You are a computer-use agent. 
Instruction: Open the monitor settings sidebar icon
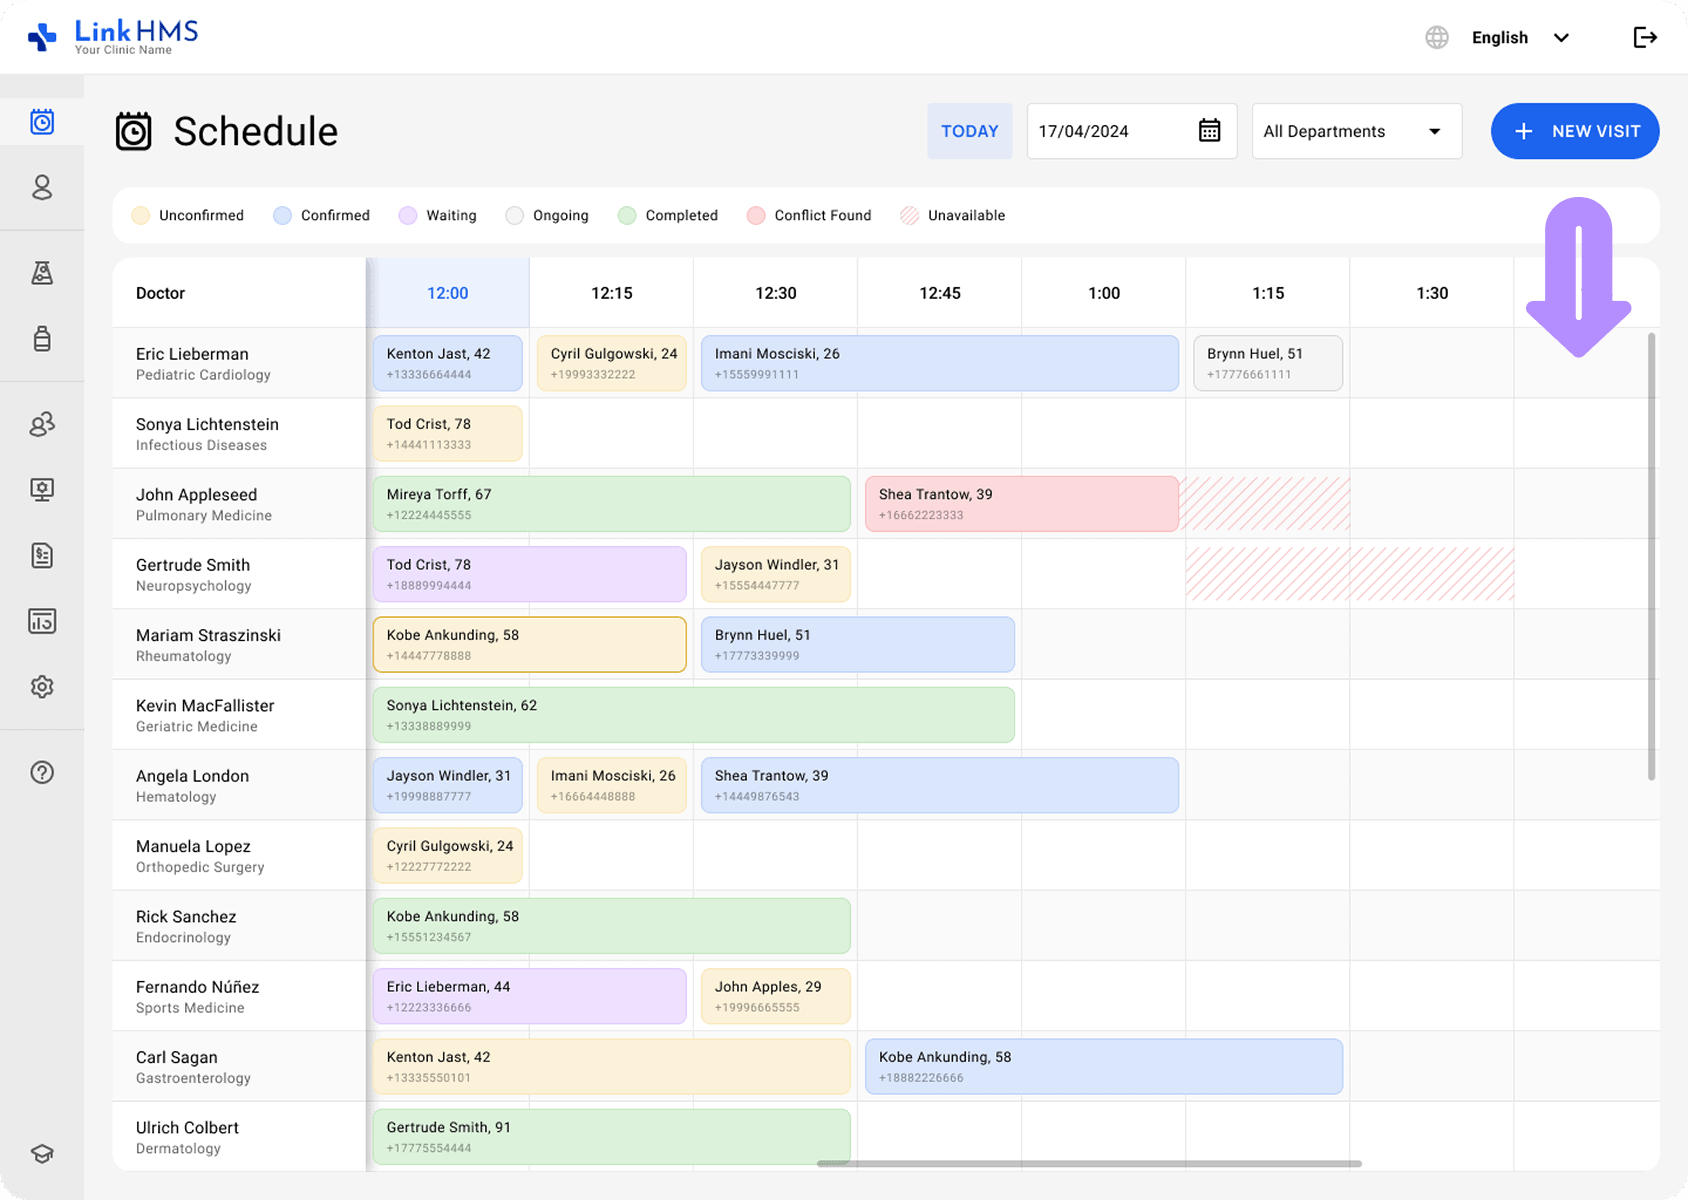pos(42,490)
